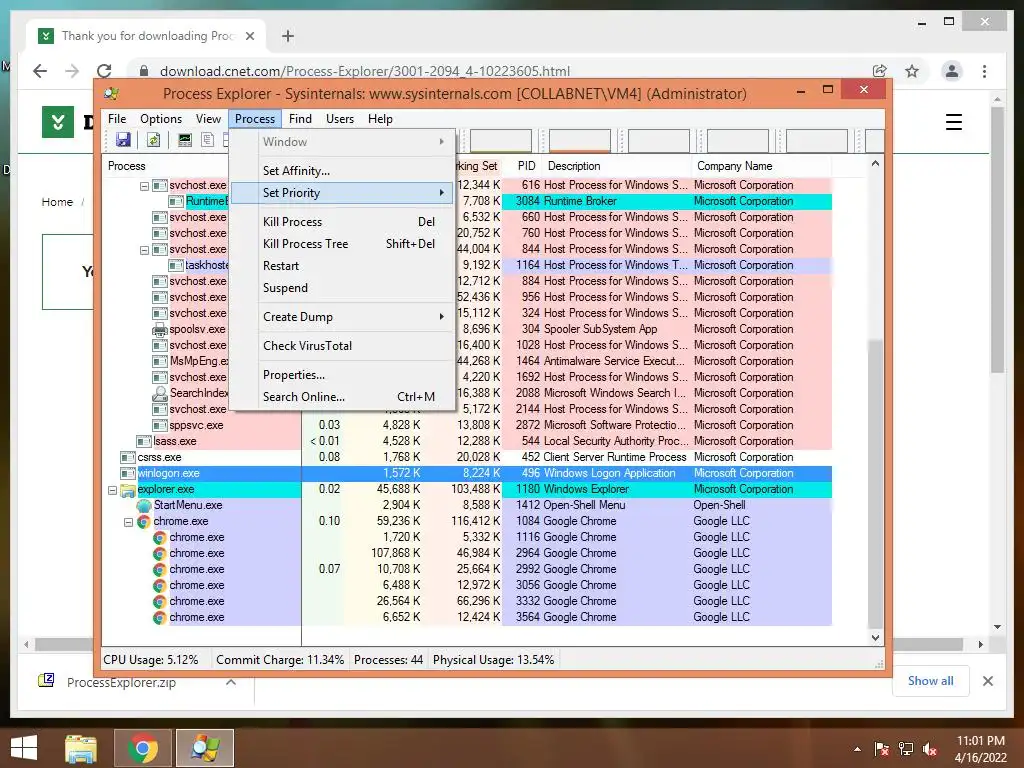Viewport: 1024px width, 768px height.
Task: Open Properties... from Process menu
Action: 343,375
